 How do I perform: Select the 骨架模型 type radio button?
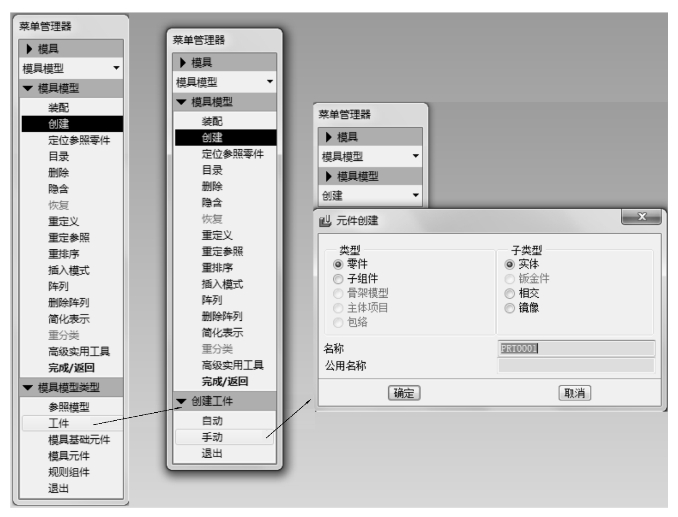coord(338,294)
